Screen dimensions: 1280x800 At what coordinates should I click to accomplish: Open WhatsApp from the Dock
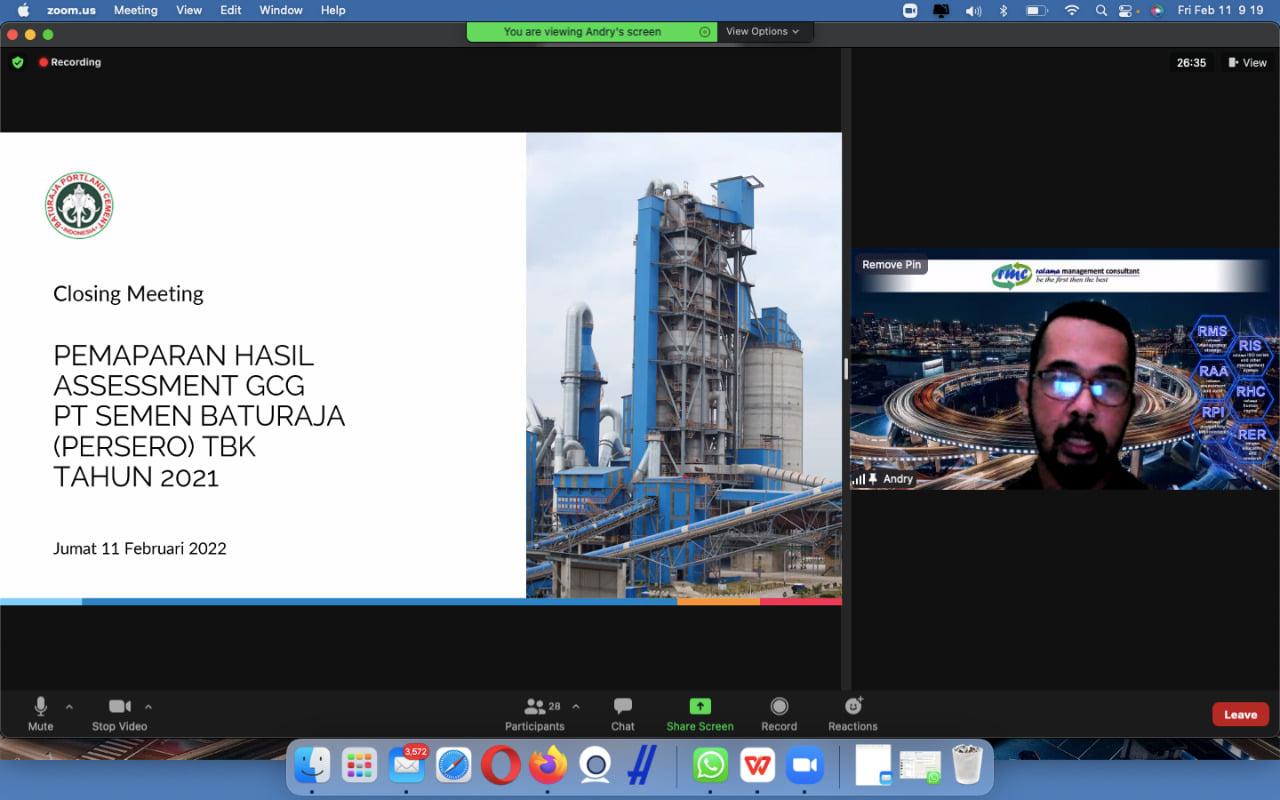pos(710,766)
